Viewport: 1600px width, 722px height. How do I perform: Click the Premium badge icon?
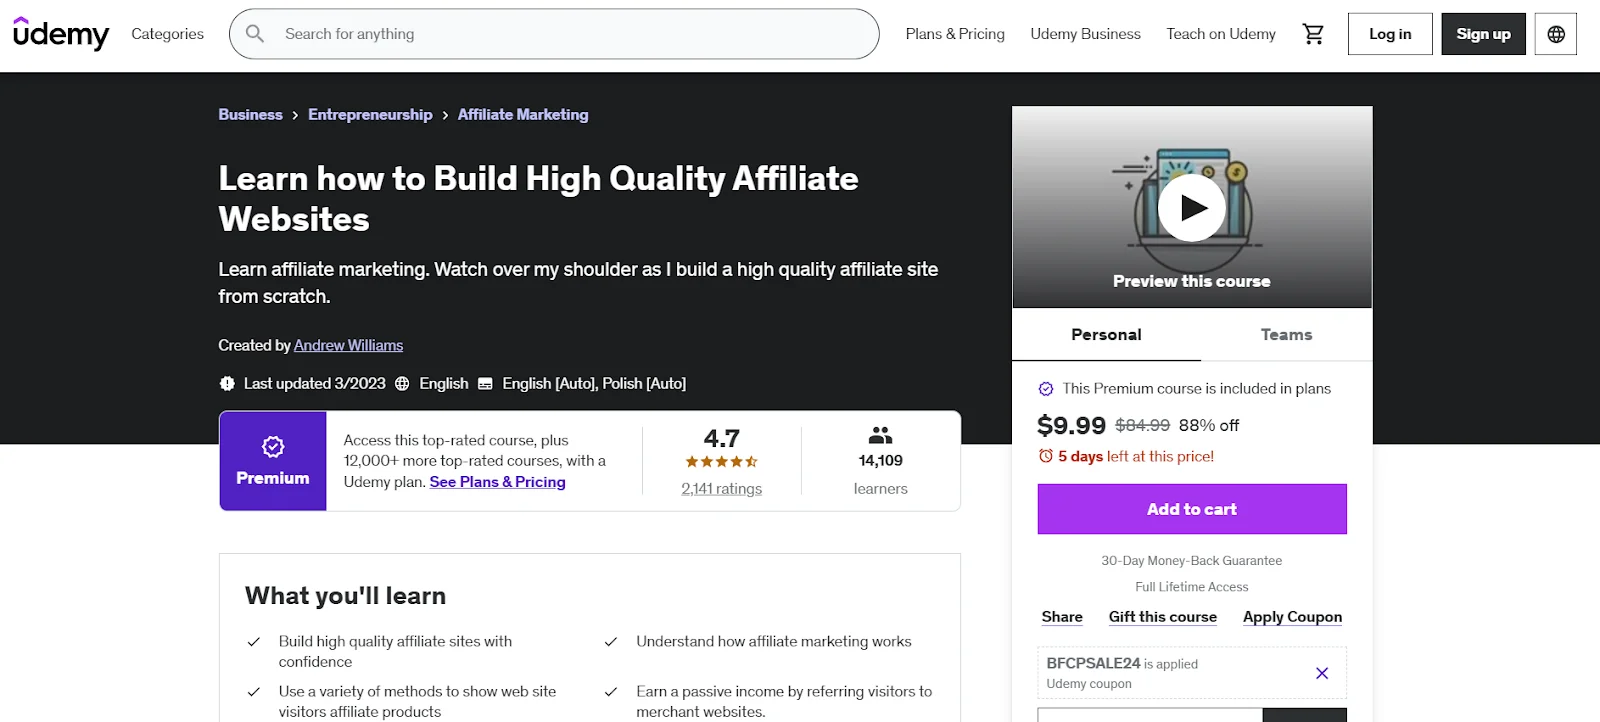272,448
